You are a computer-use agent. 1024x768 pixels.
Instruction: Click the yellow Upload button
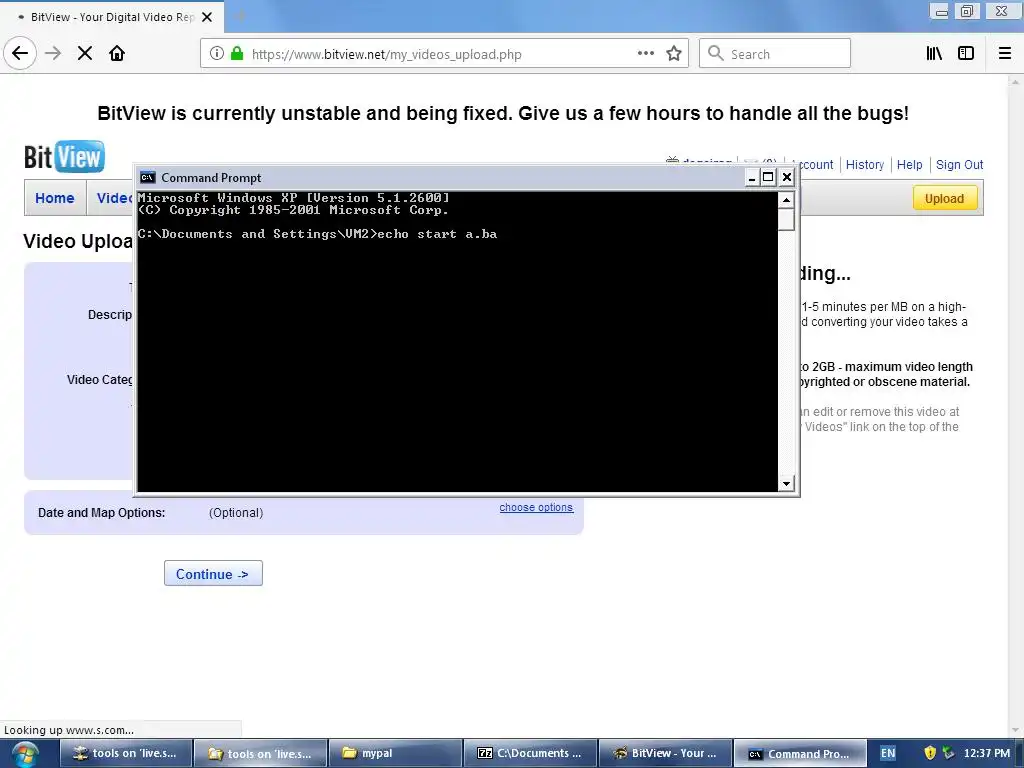point(944,199)
